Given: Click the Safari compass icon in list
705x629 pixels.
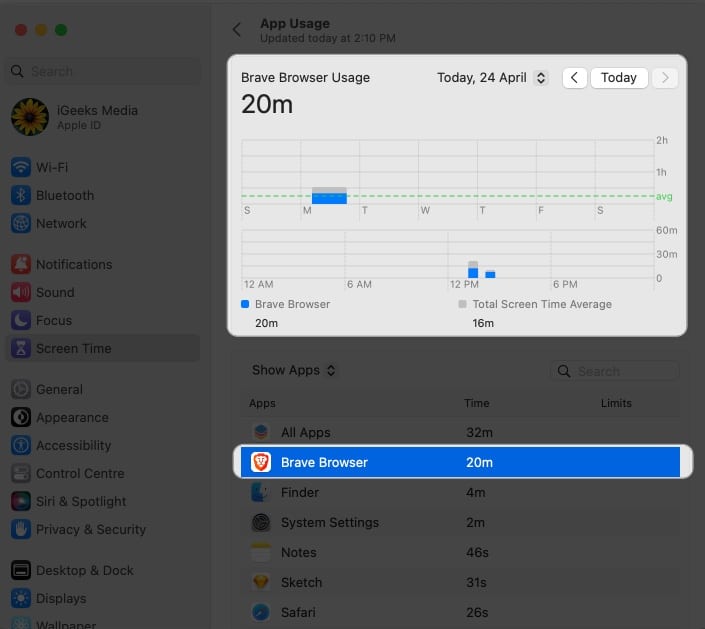Looking at the screenshot, I should point(261,612).
